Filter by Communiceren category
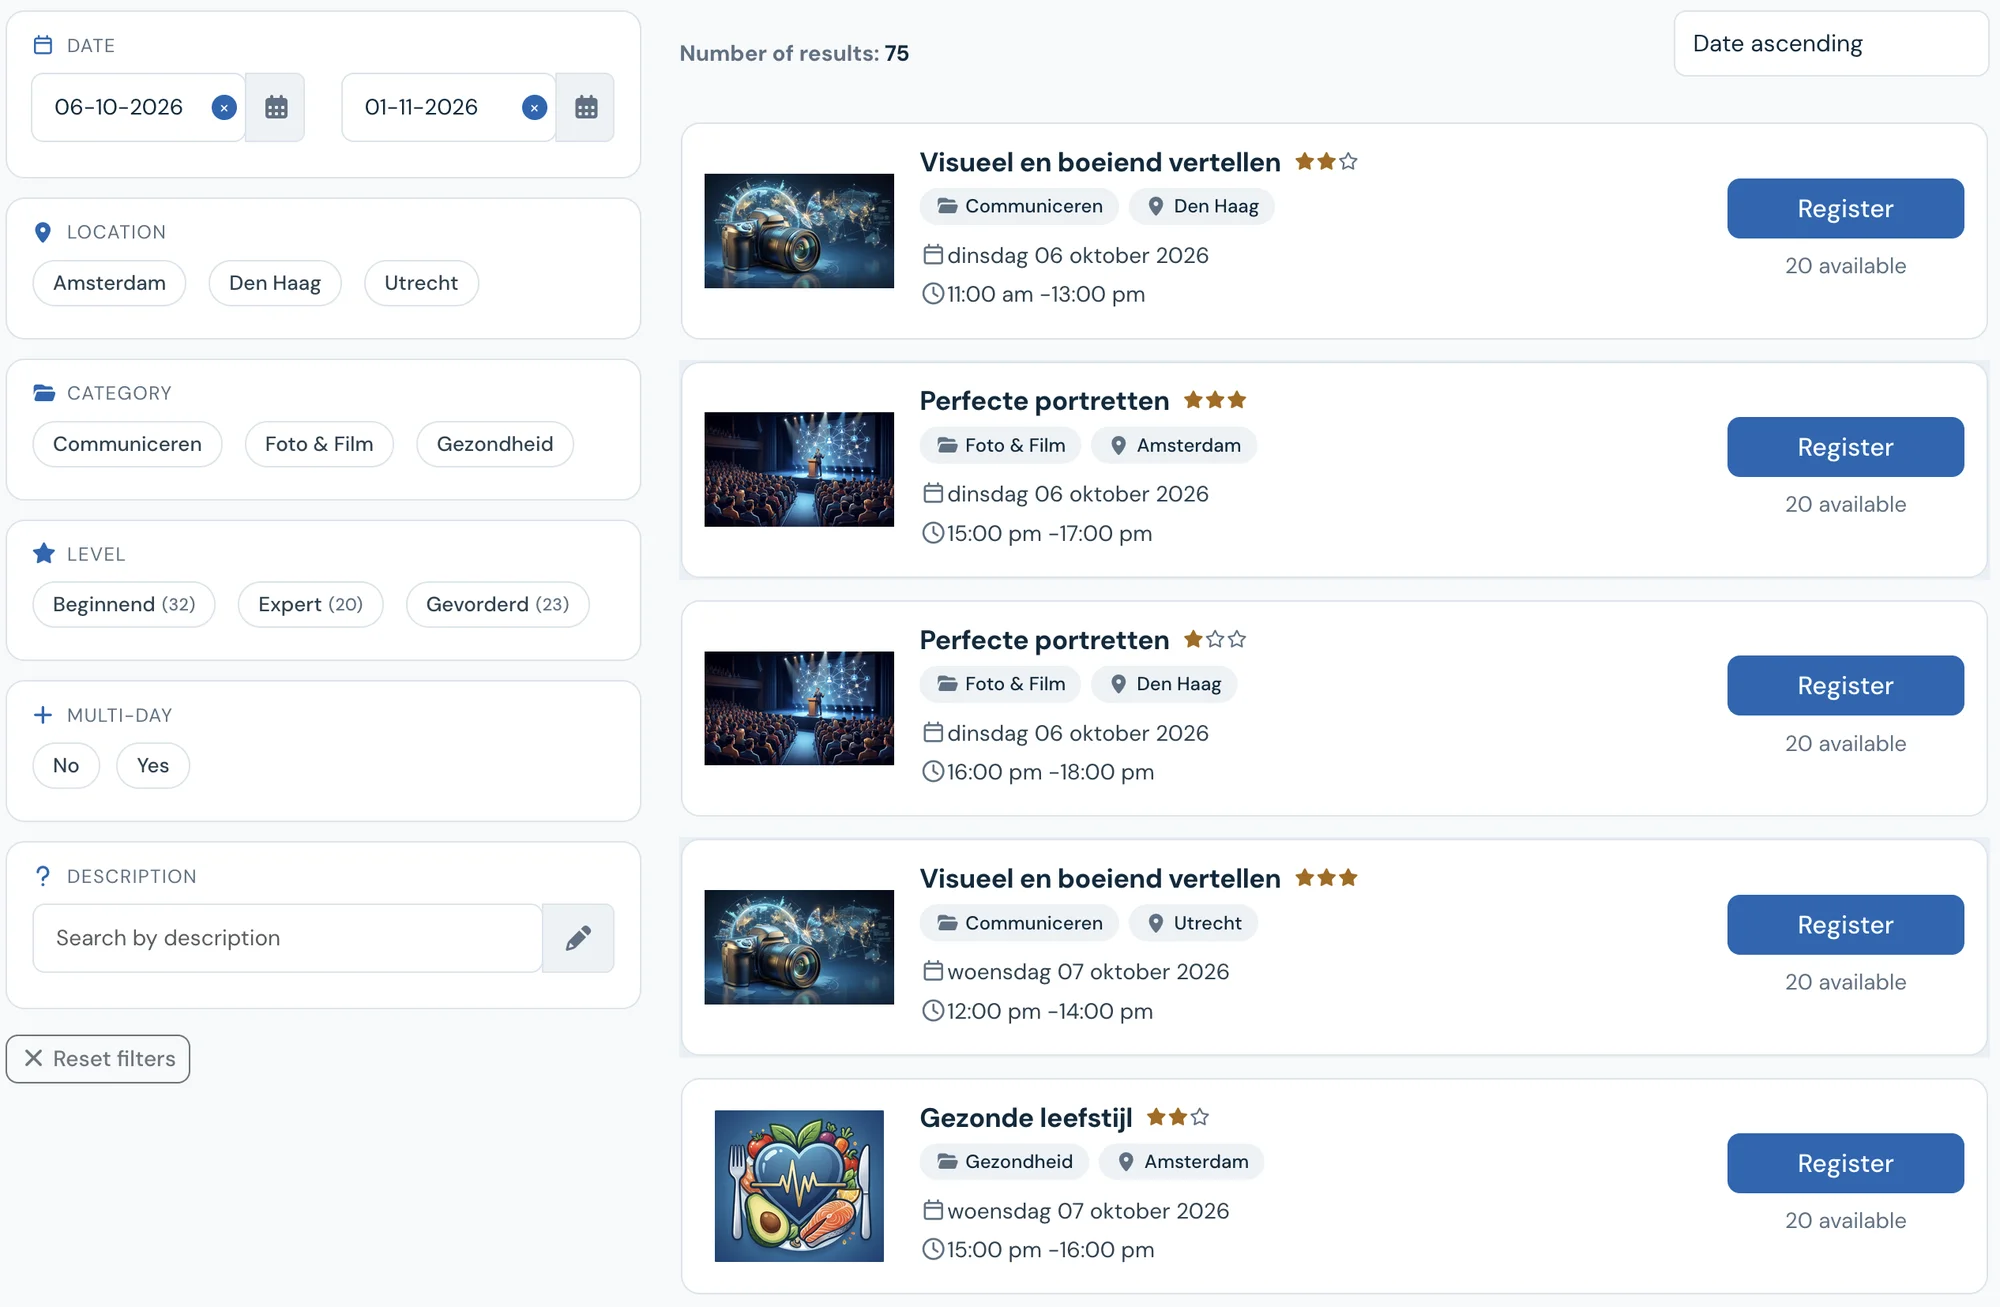 pos(127,444)
